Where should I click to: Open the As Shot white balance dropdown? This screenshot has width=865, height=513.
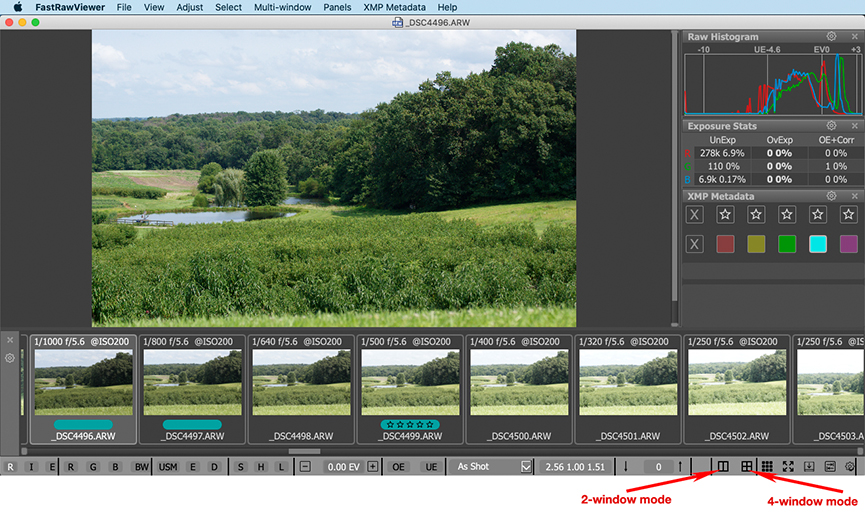pyautogui.click(x=494, y=467)
